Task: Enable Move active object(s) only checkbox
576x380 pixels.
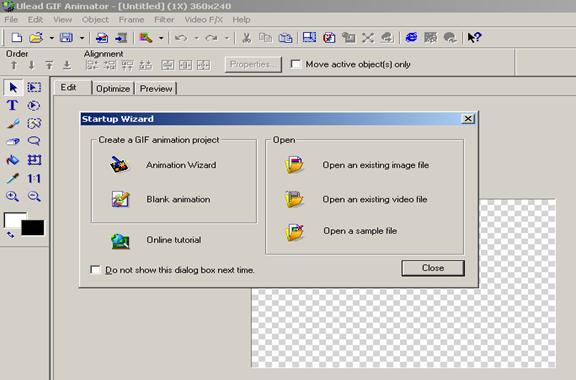Action: pos(296,64)
